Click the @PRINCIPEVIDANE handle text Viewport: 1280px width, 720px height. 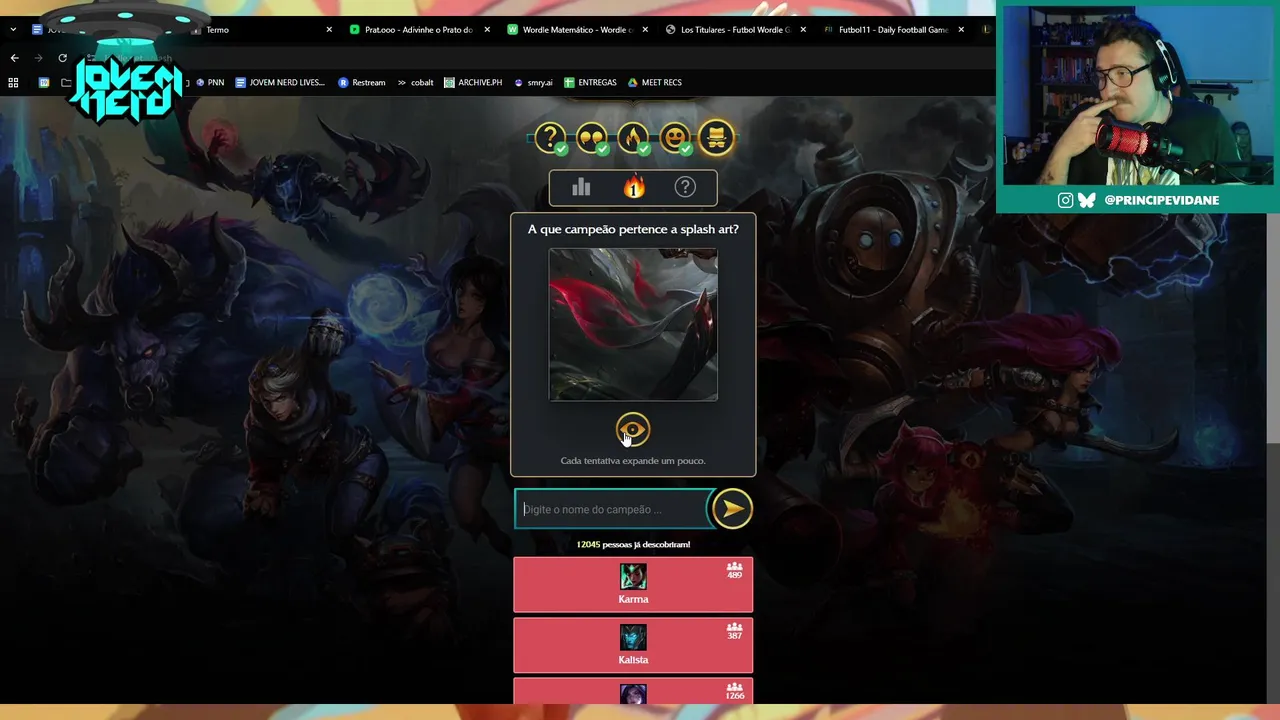pos(1162,200)
